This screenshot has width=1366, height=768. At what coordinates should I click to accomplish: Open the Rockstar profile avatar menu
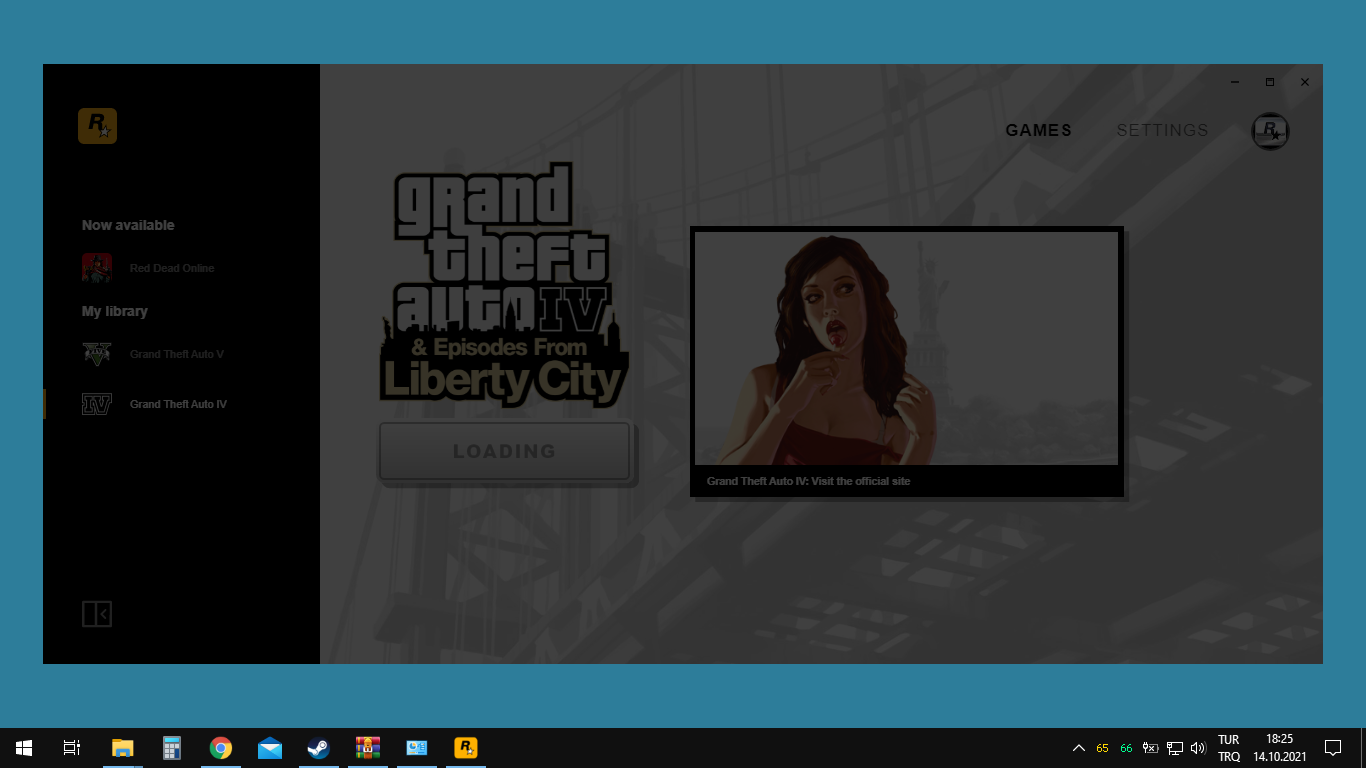(x=1270, y=131)
